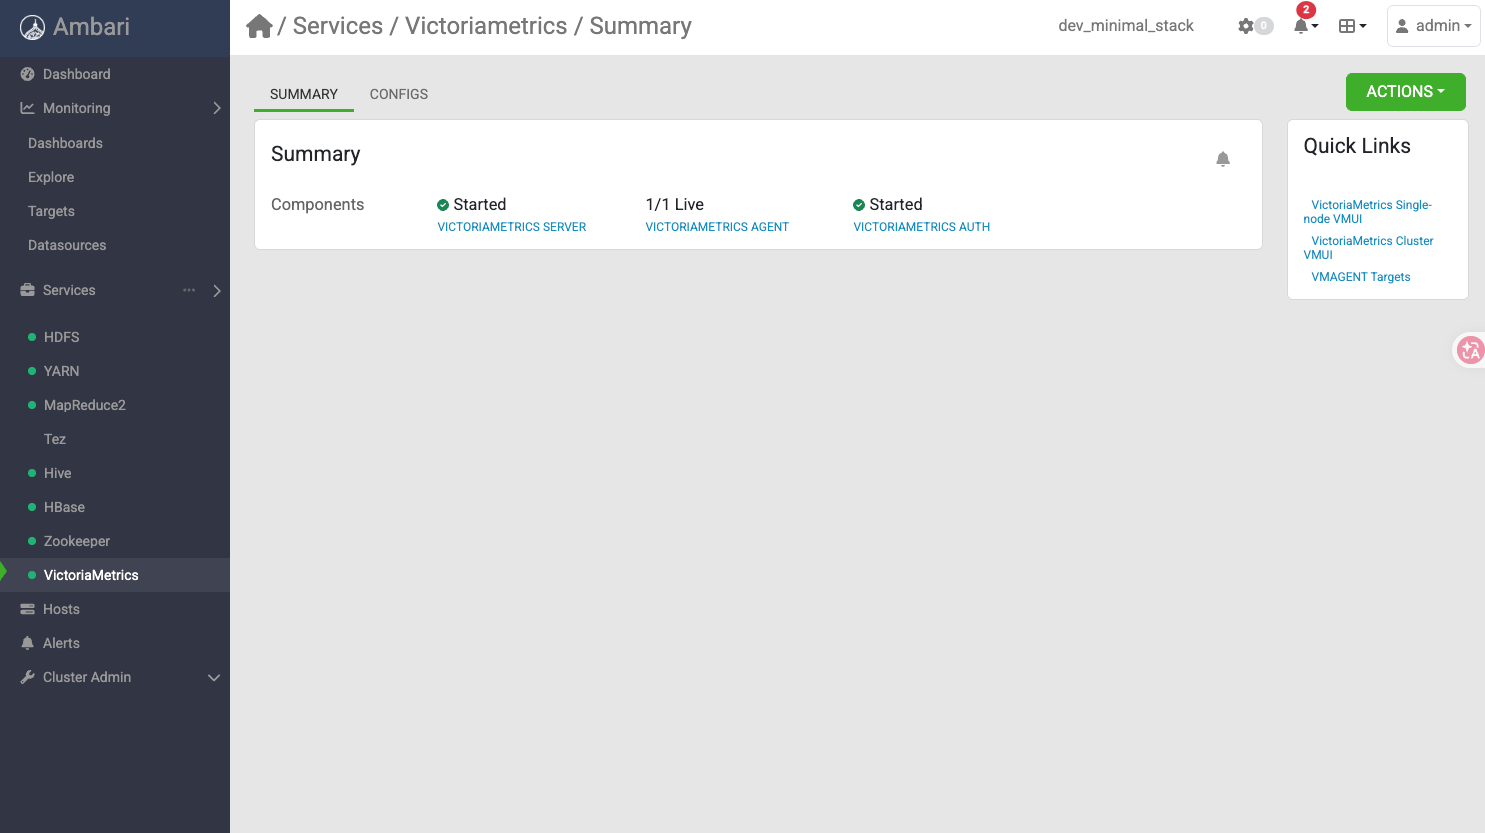
Task: Open alerts bell with 2 badge
Action: [1304, 22]
